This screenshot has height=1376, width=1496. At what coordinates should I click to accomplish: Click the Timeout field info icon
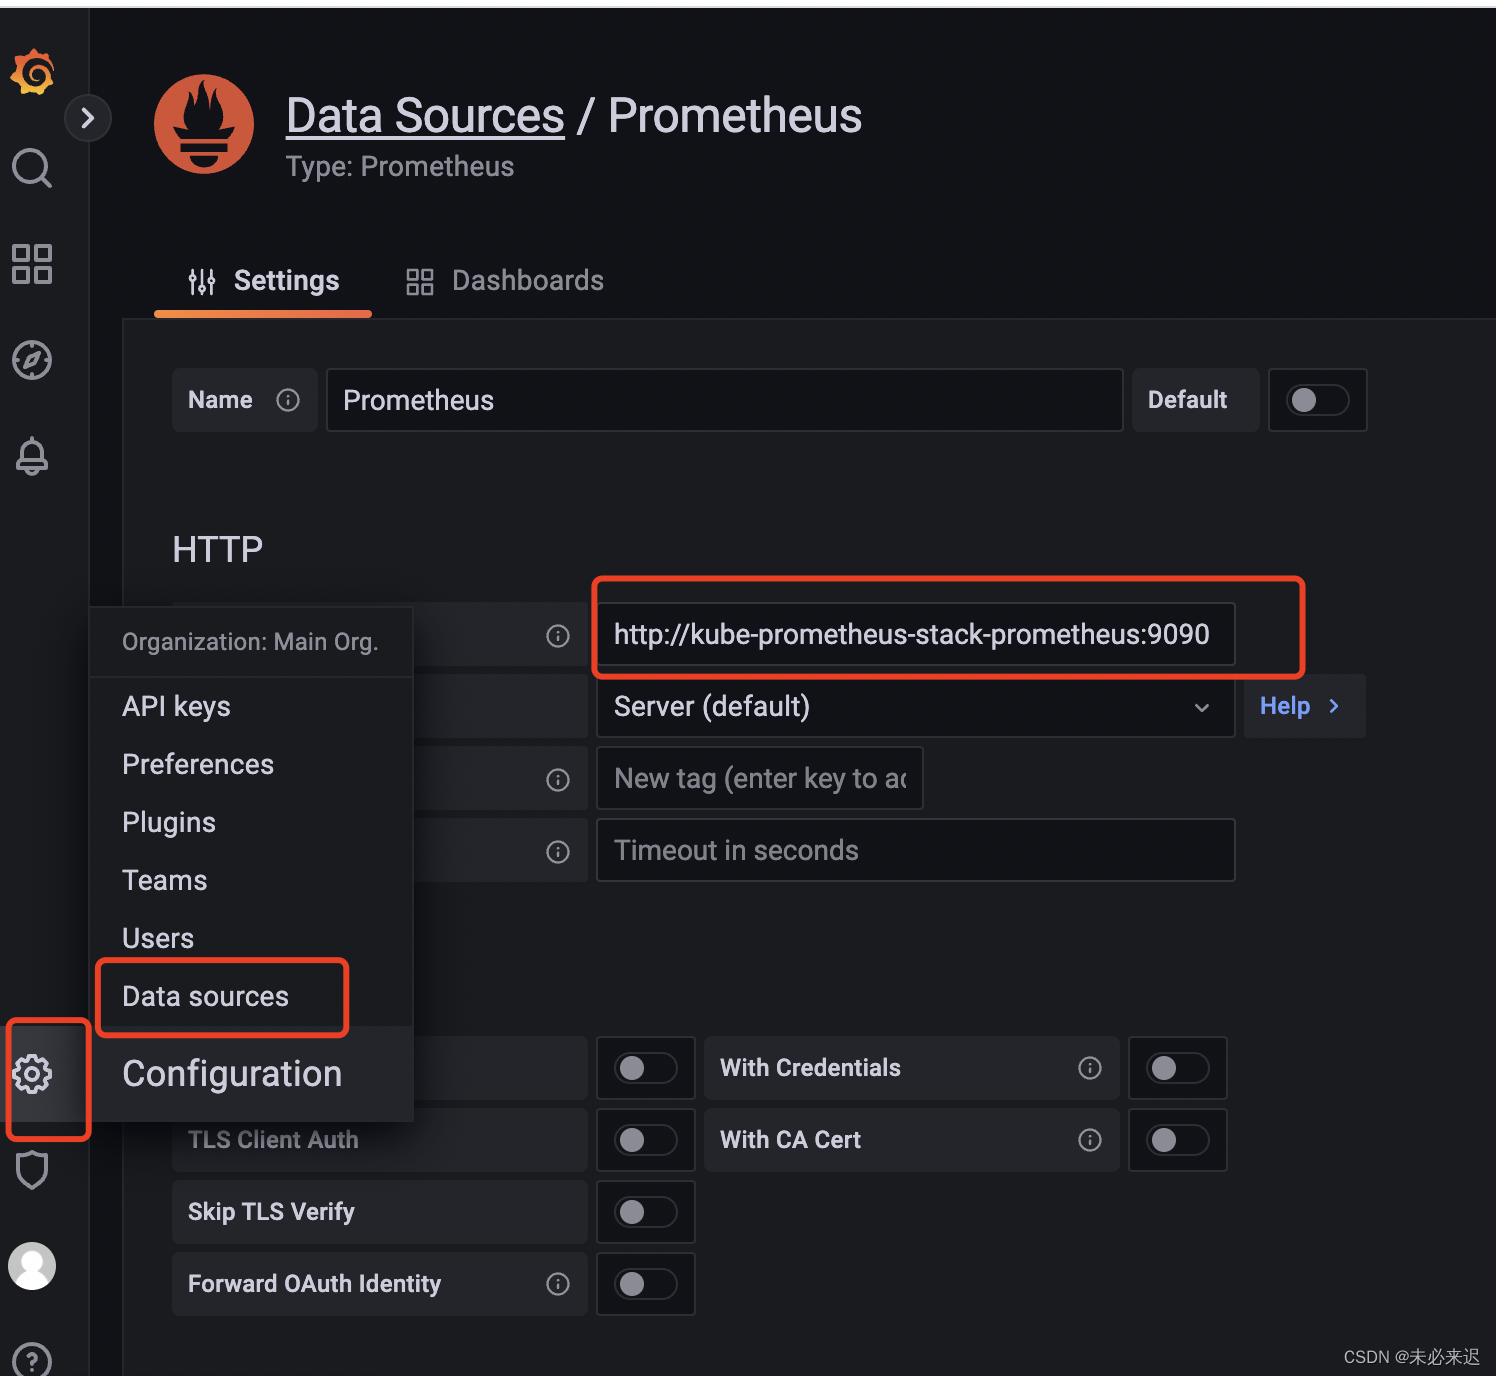tap(558, 852)
